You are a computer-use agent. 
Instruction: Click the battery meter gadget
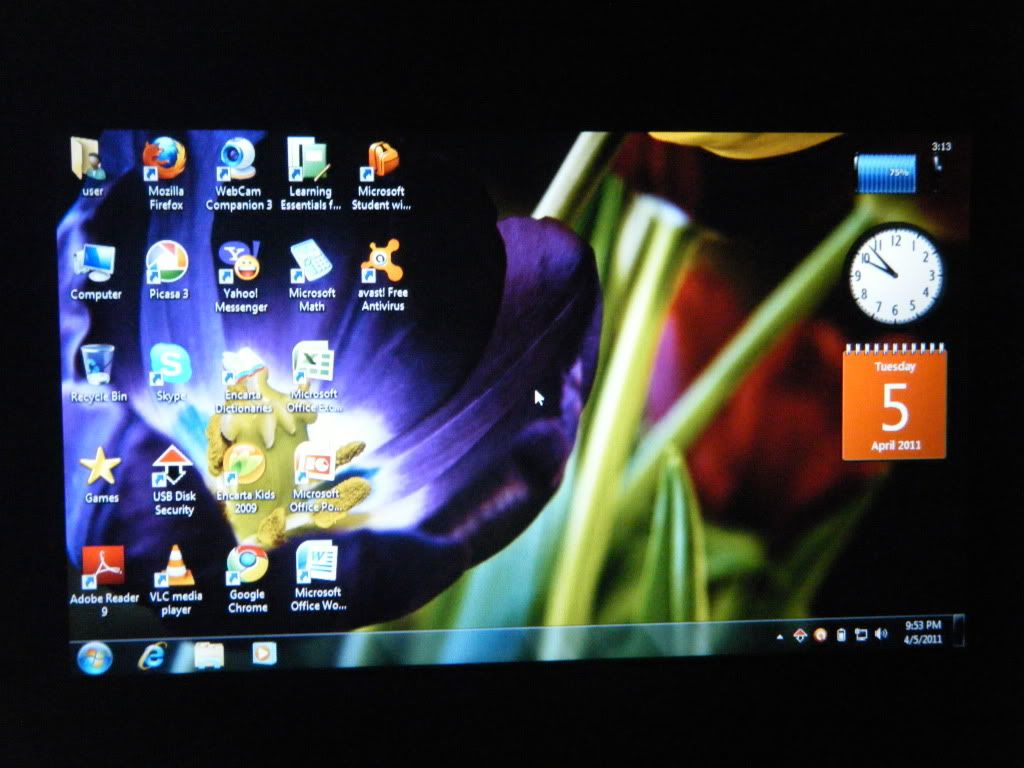click(886, 173)
